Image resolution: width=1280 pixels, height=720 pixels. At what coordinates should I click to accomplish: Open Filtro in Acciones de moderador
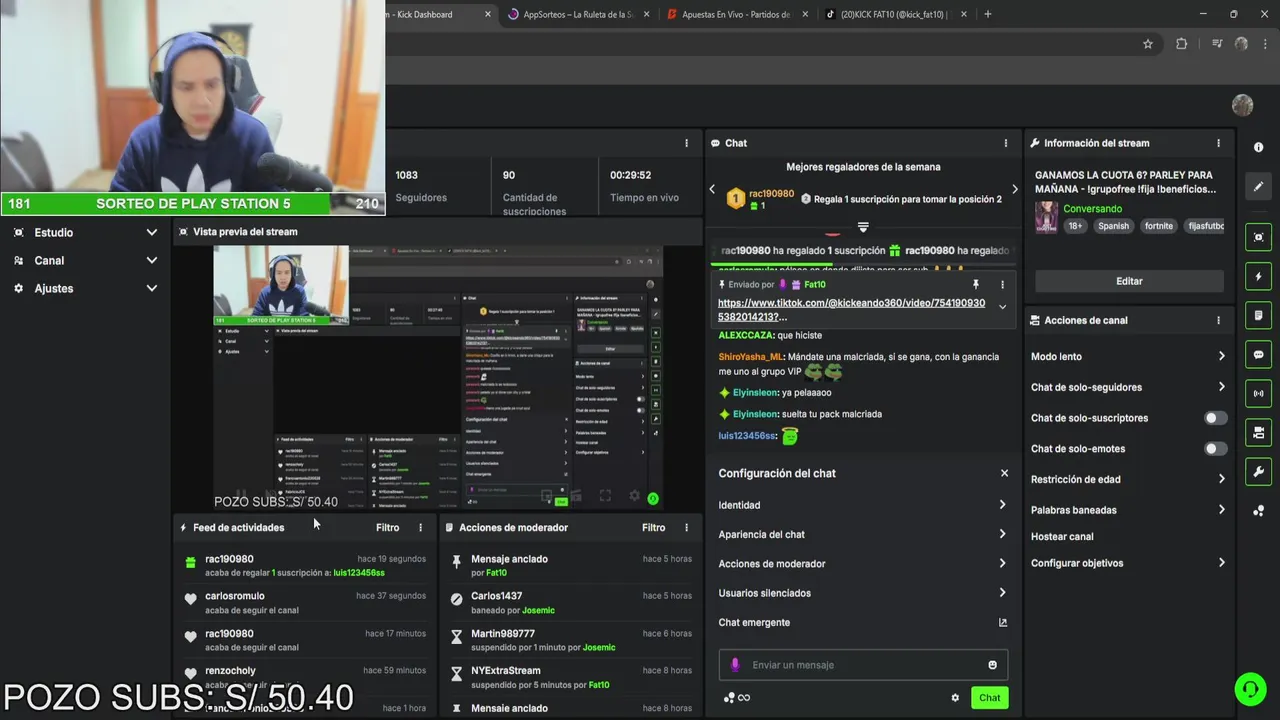(x=653, y=527)
